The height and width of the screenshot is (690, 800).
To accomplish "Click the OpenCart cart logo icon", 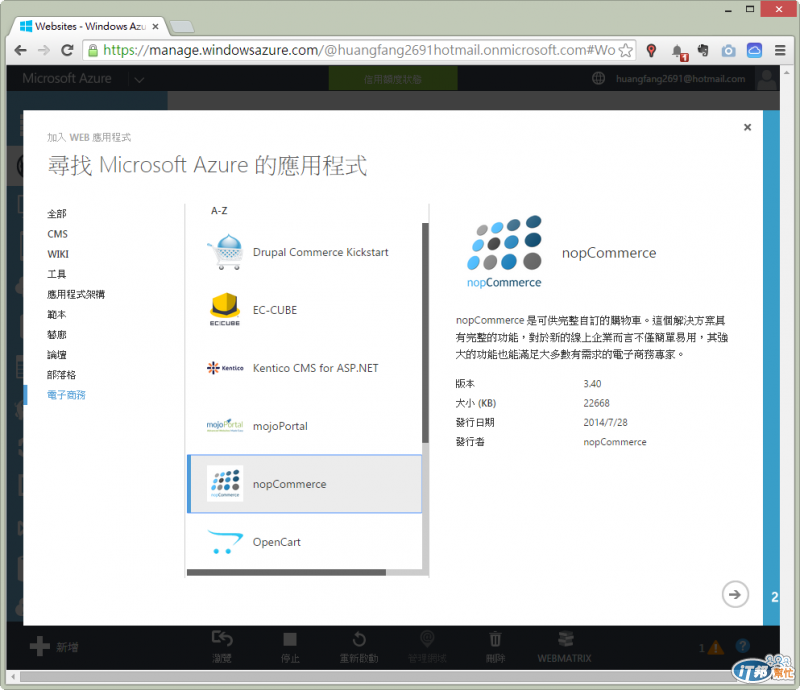I will click(225, 542).
